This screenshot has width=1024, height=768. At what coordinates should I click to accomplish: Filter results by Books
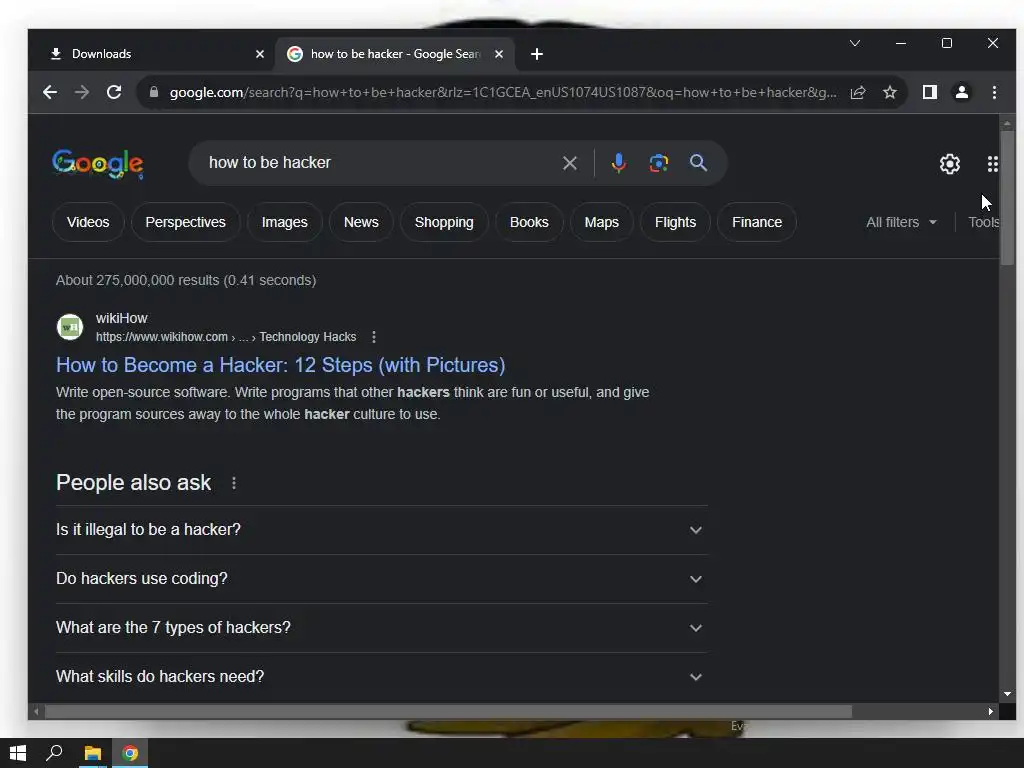pyautogui.click(x=529, y=223)
